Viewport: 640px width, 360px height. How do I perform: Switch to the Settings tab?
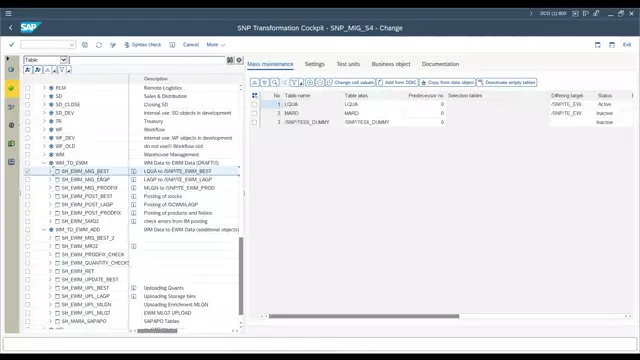pyautogui.click(x=315, y=64)
